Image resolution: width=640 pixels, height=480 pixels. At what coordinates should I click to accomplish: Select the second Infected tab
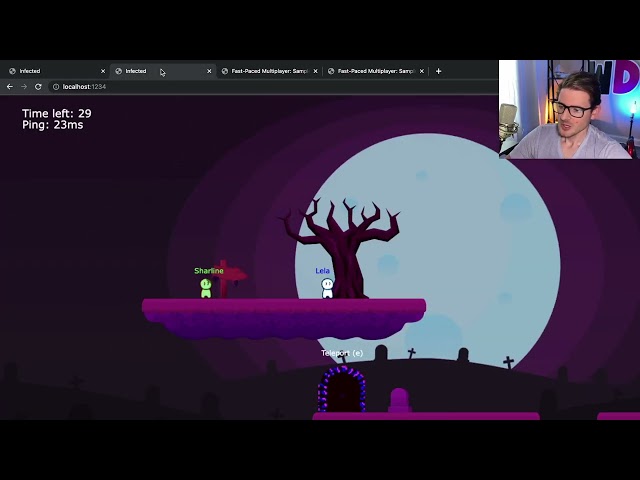(x=162, y=71)
